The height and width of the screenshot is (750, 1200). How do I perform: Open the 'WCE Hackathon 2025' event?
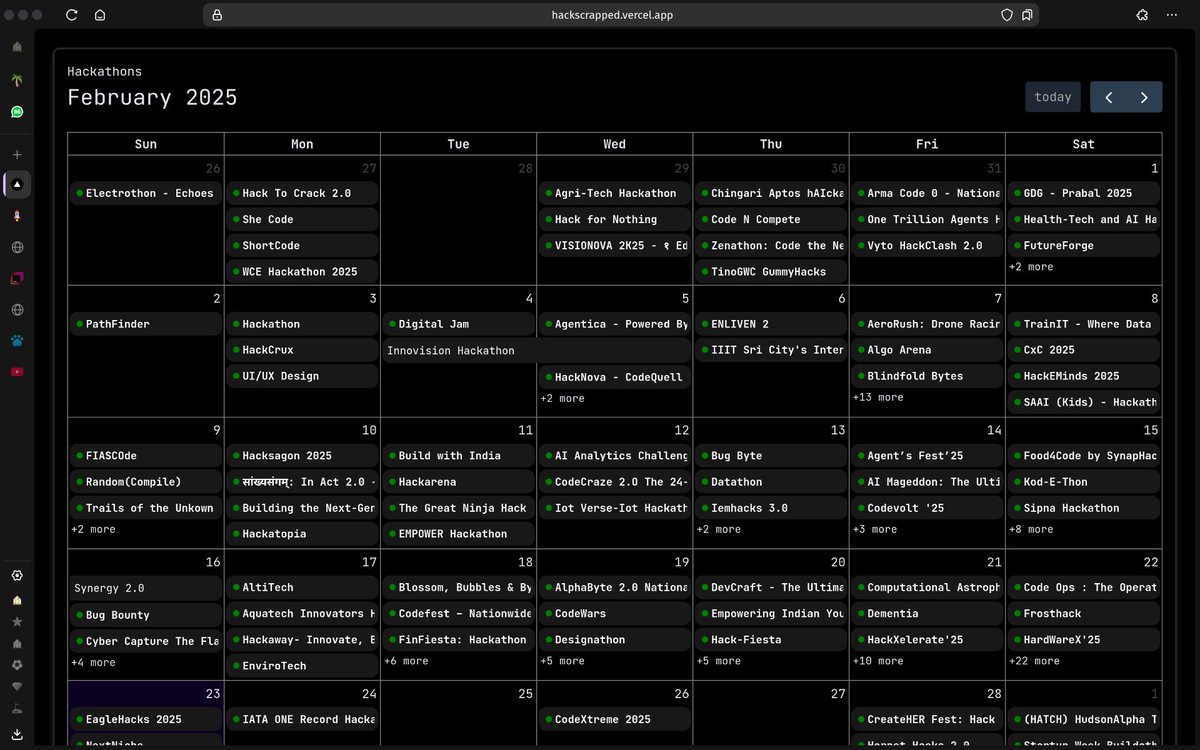click(x=302, y=271)
